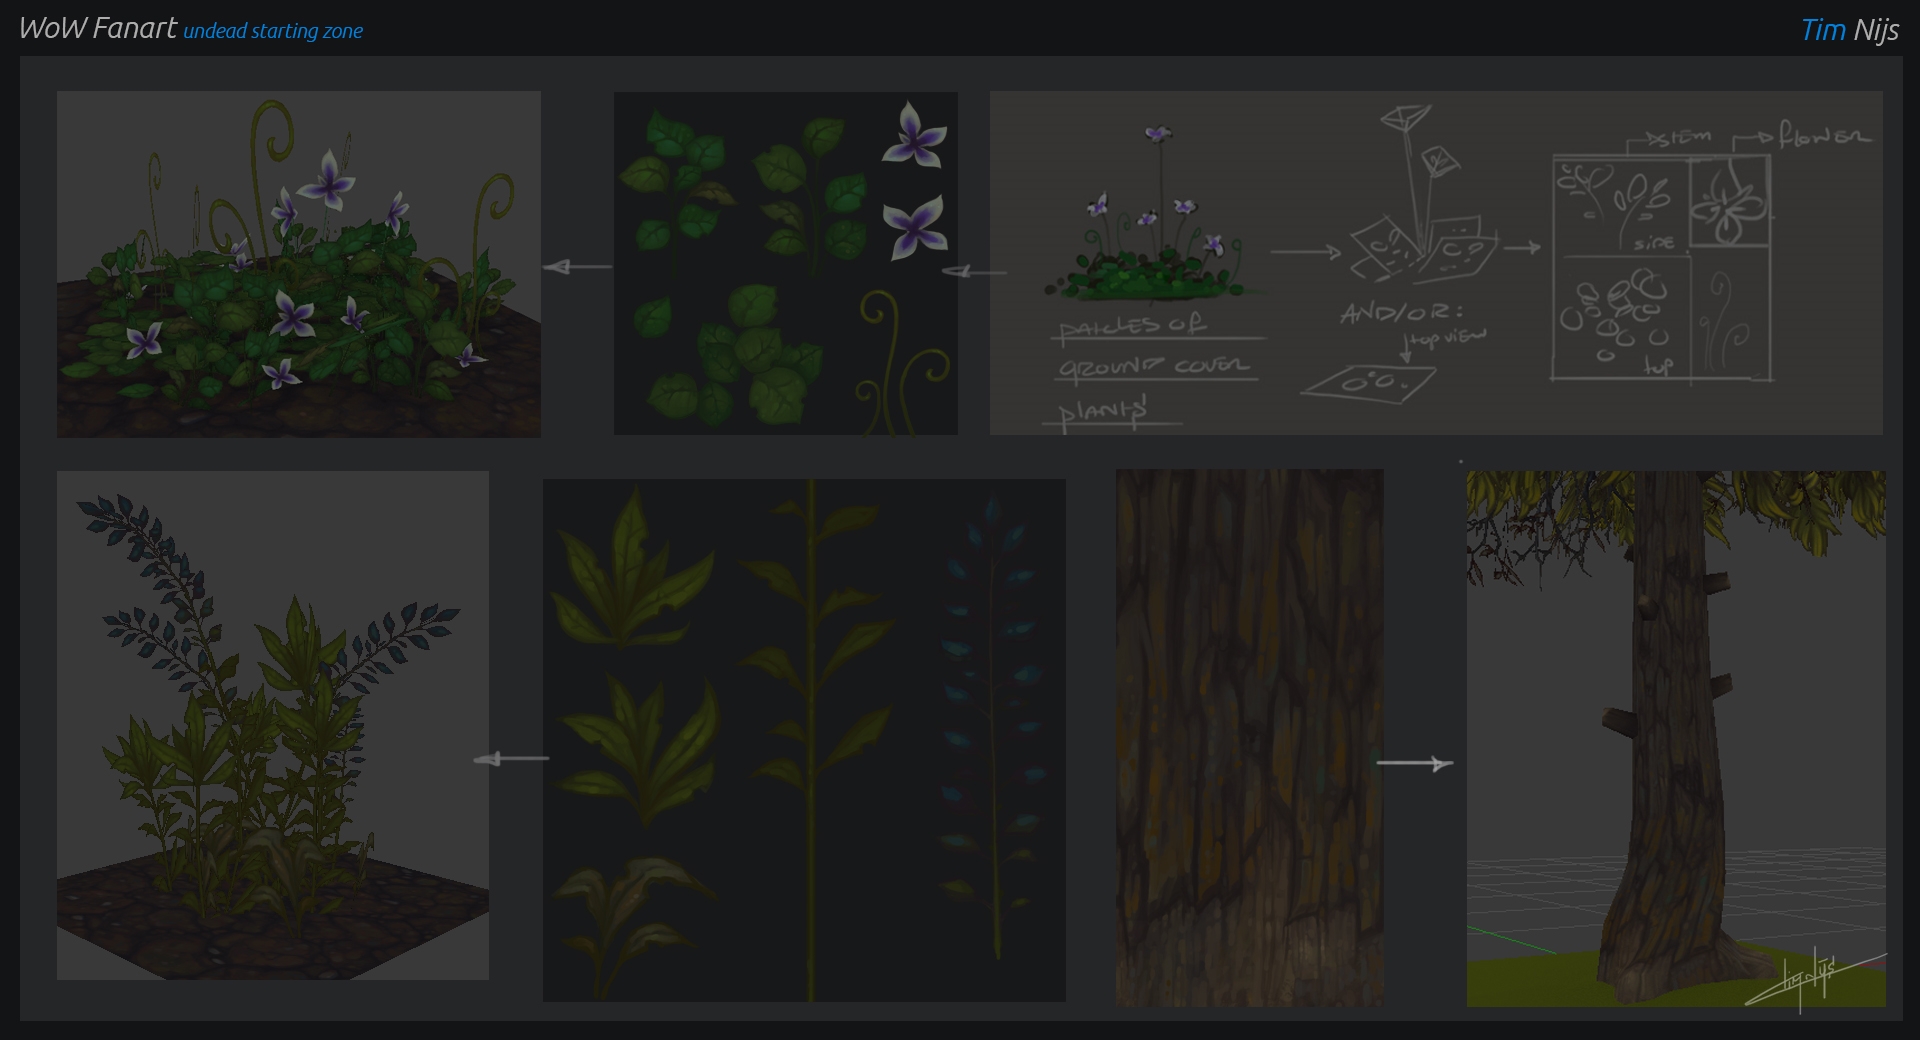The height and width of the screenshot is (1040, 1920).
Task: Open the tall fern plant 3D render
Action: pos(273,725)
